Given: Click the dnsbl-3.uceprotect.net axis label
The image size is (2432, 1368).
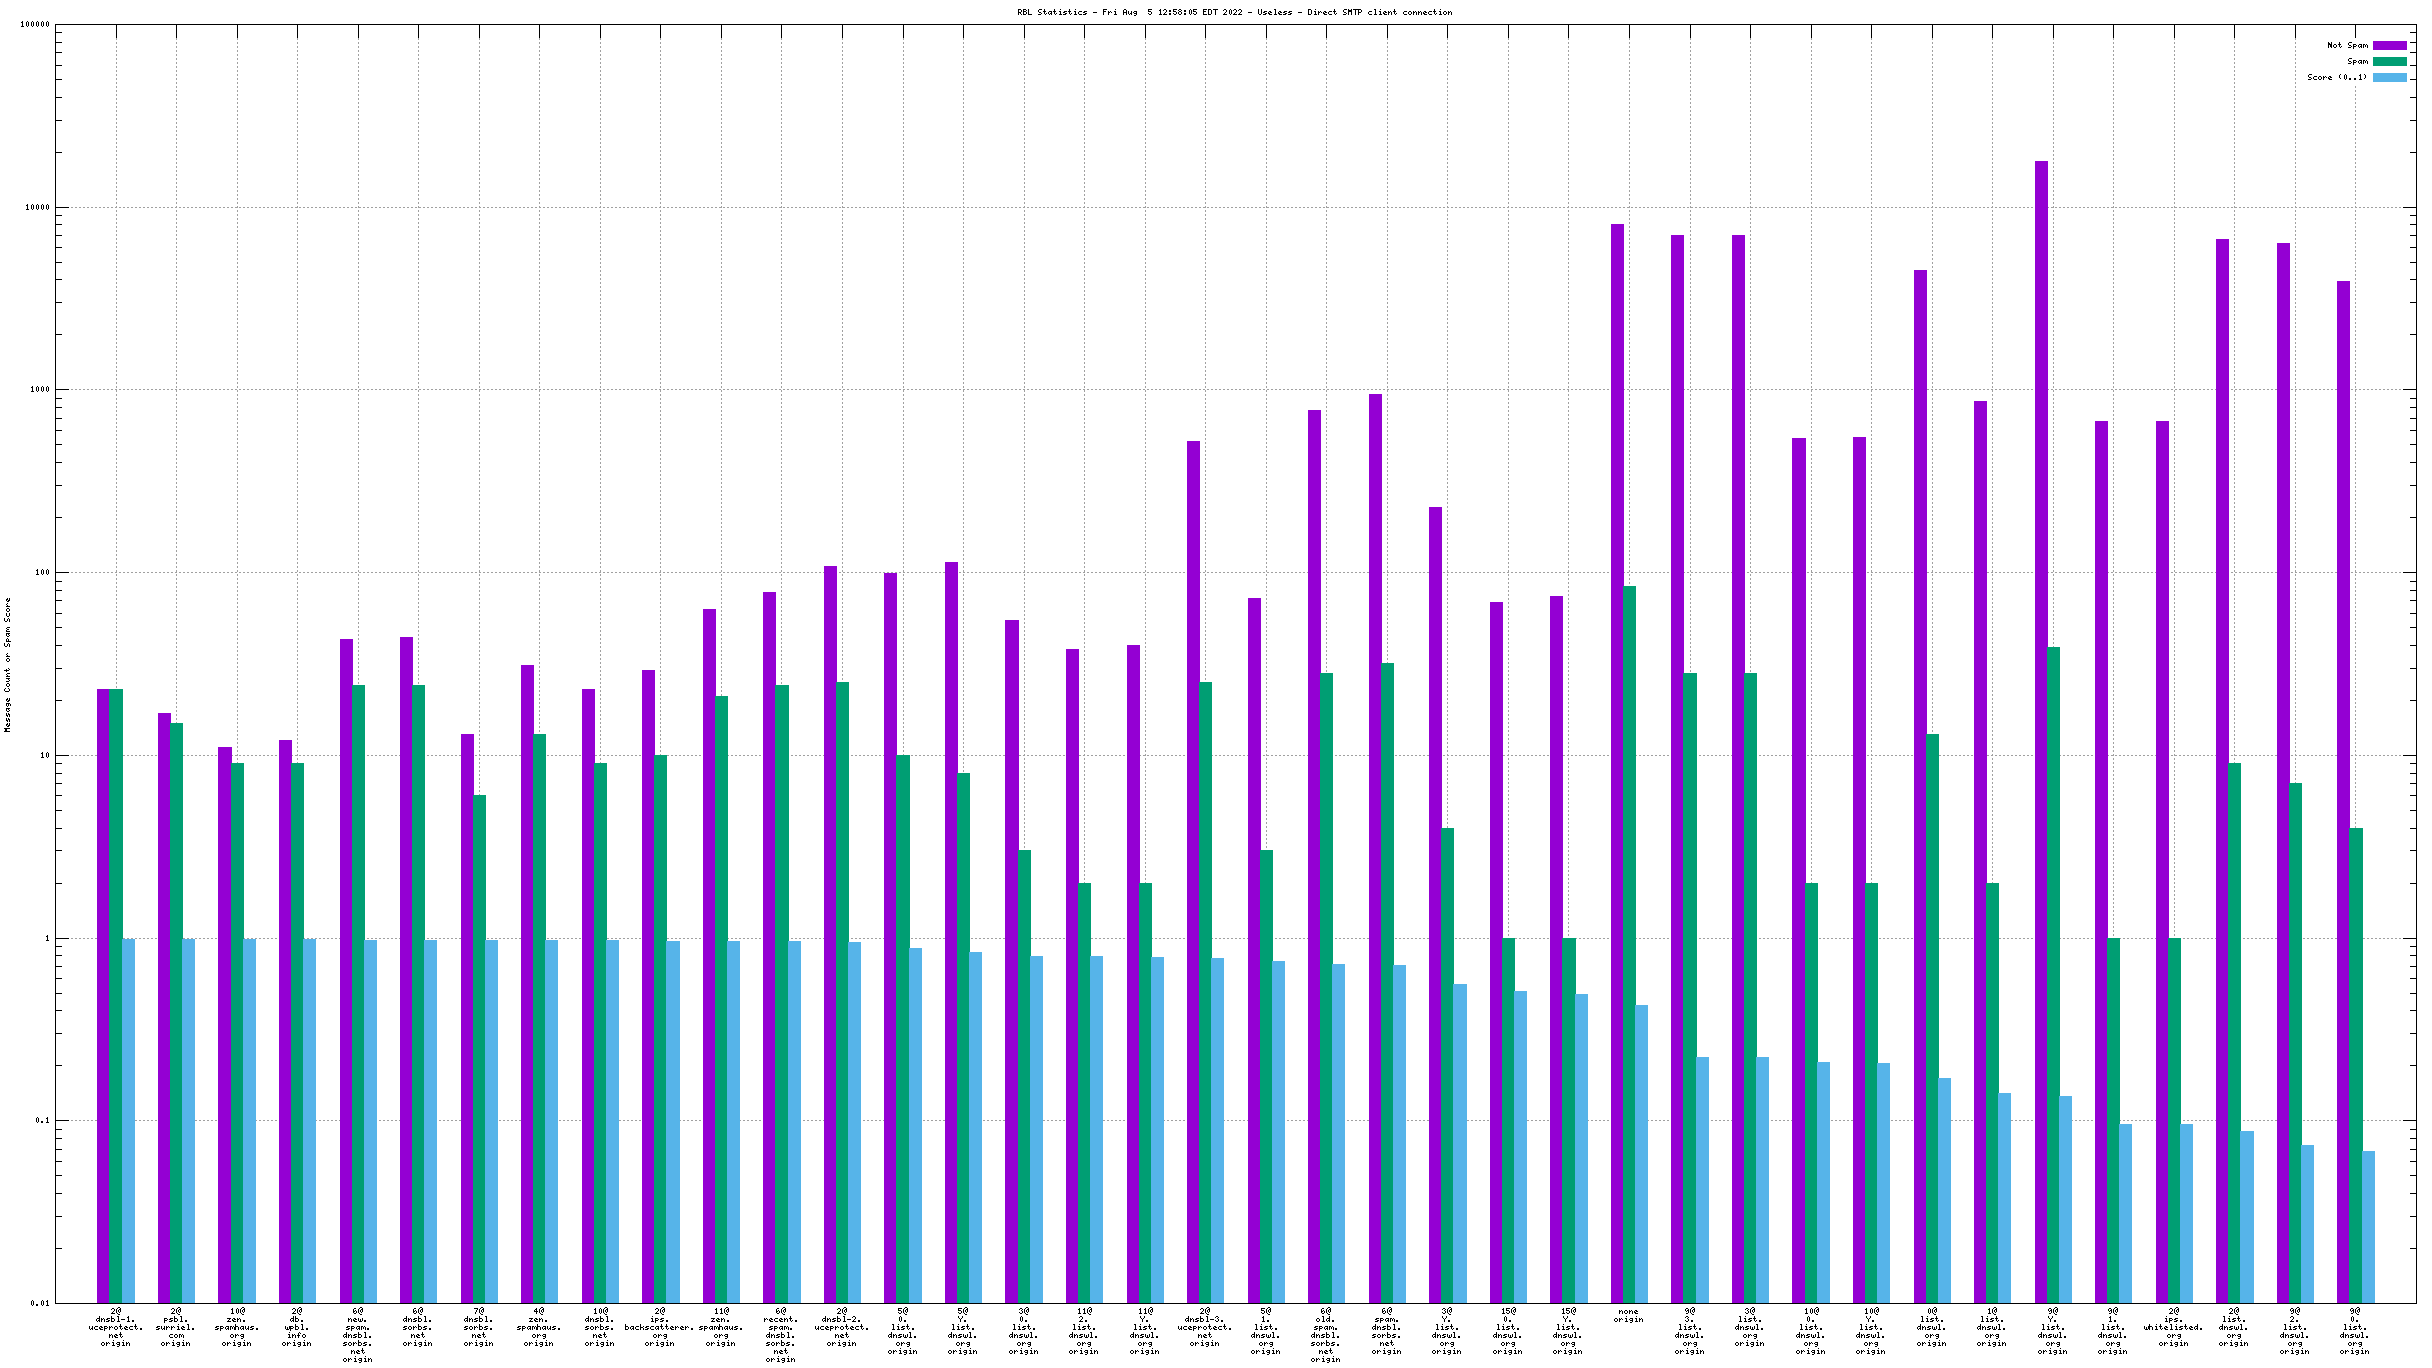Looking at the screenshot, I should click(1205, 1327).
